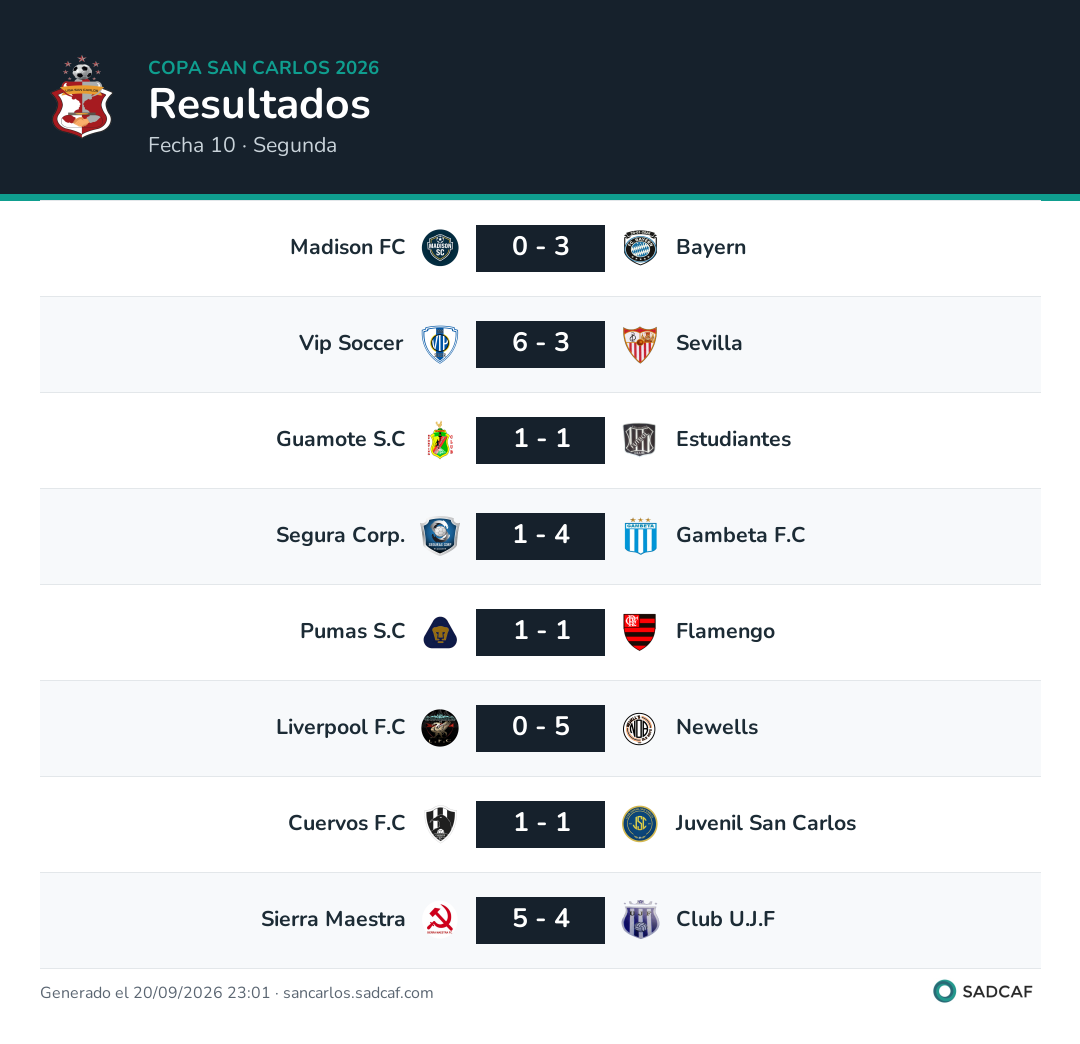Click the Bayern team crest

(641, 248)
